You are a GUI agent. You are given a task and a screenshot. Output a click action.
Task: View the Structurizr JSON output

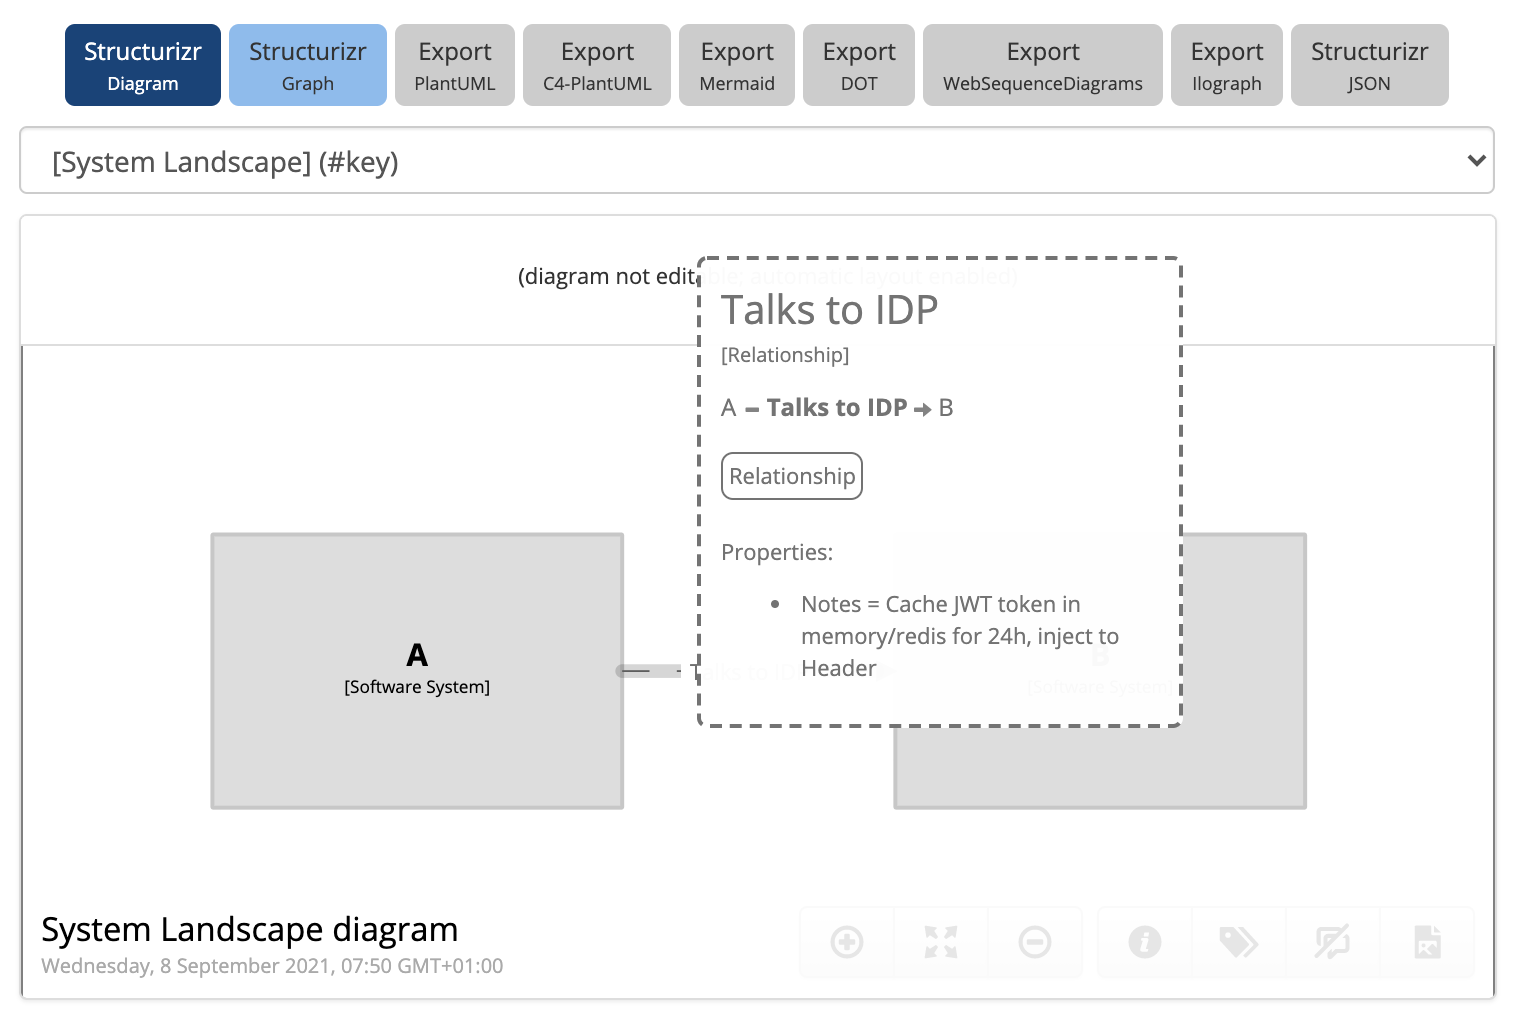click(x=1368, y=64)
